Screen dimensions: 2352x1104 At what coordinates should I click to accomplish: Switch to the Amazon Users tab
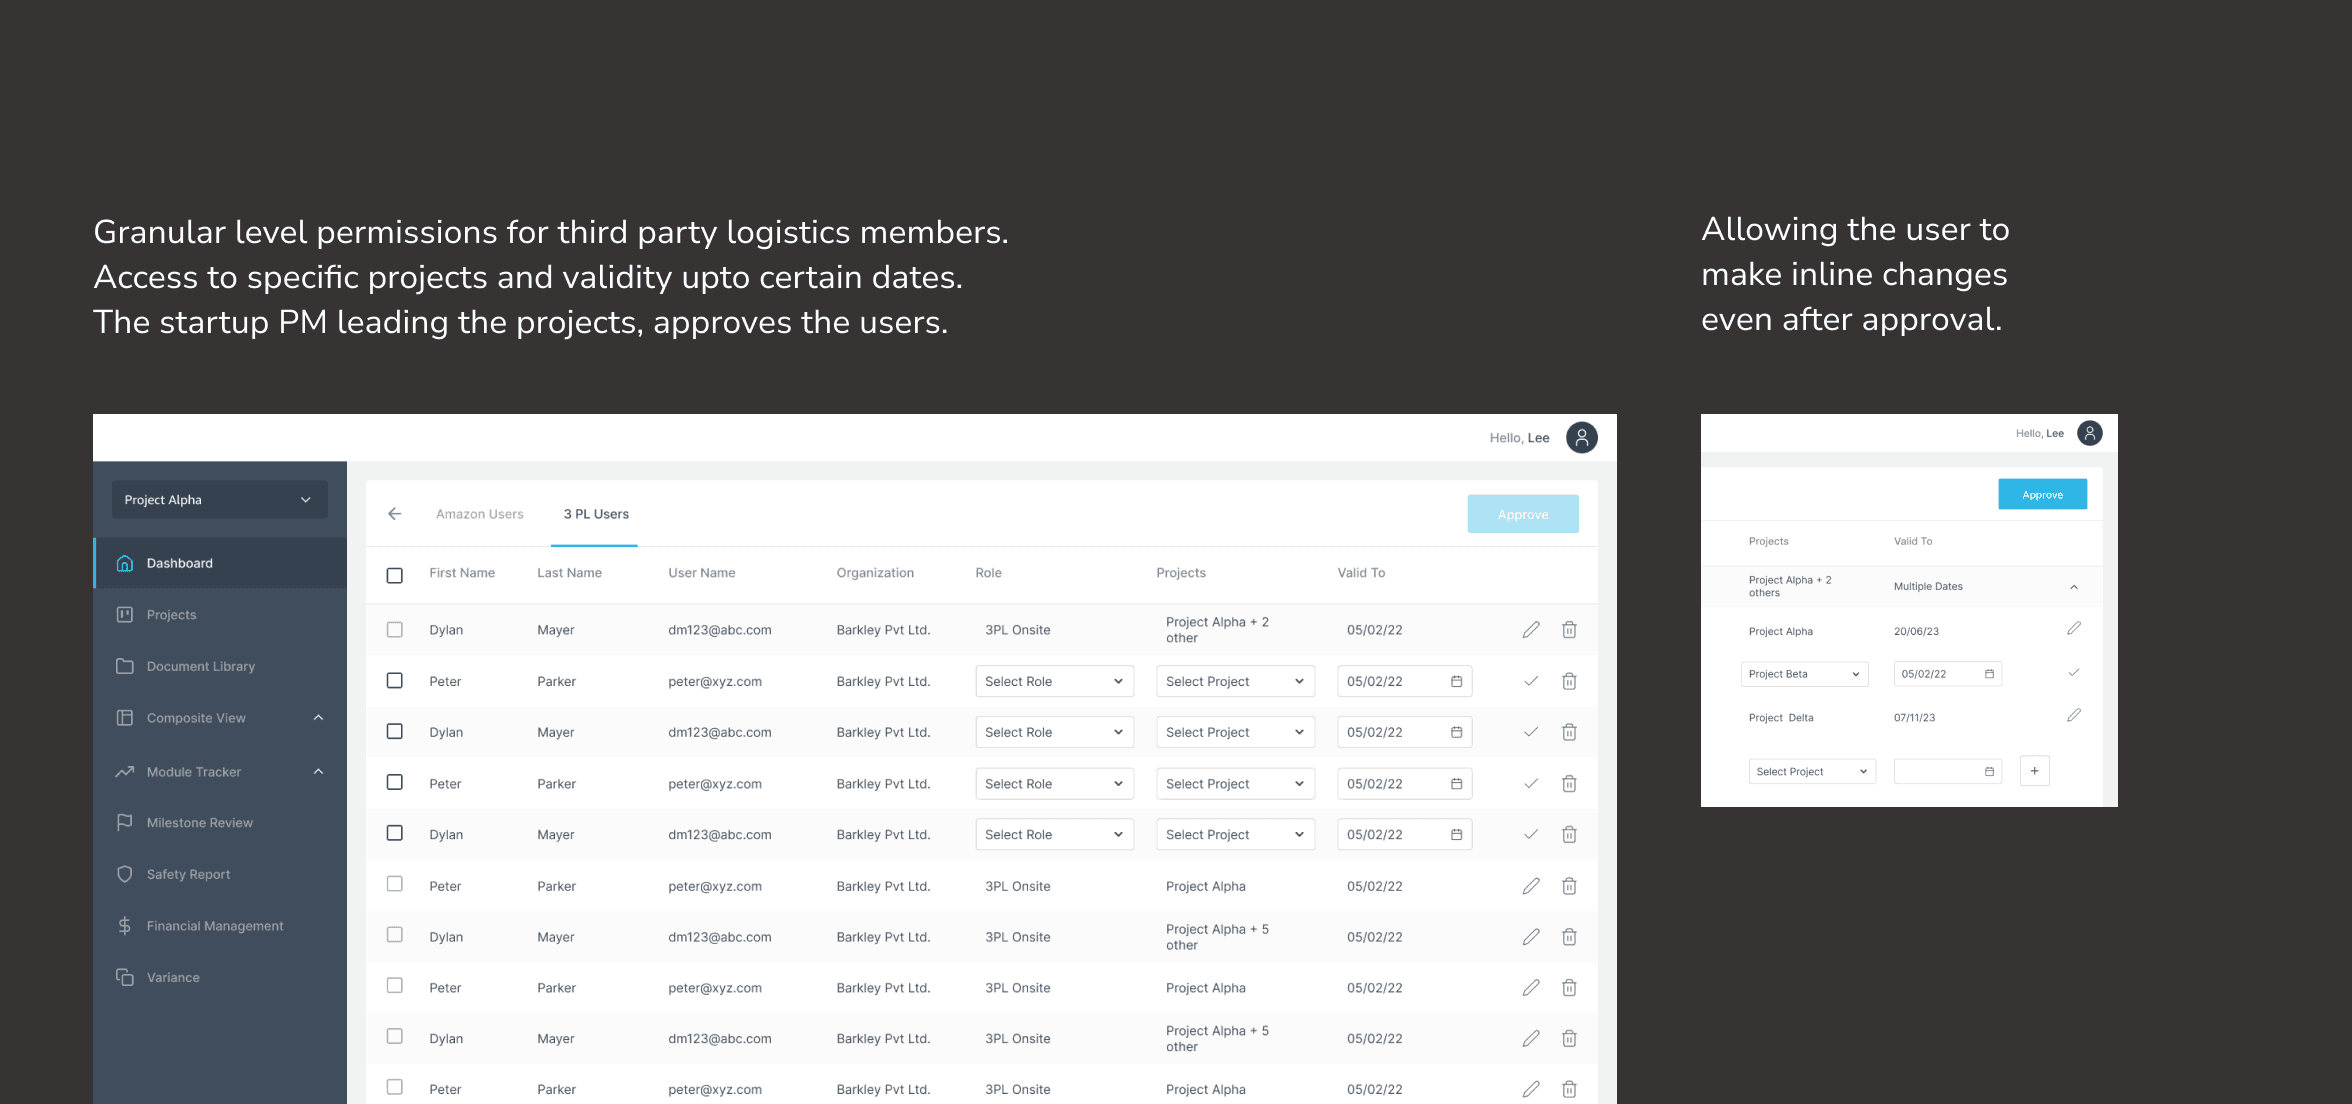coord(479,513)
